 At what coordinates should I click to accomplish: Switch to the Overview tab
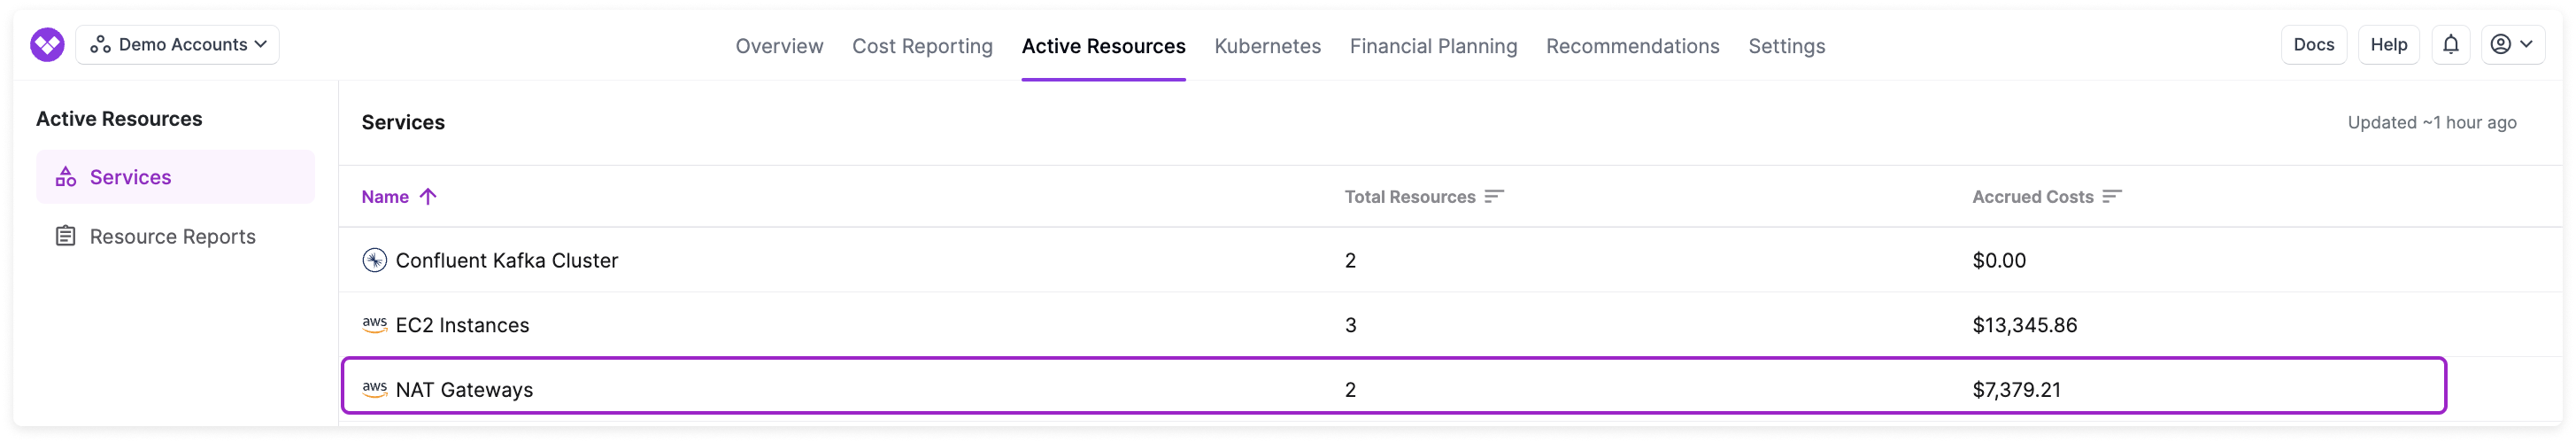click(x=779, y=46)
